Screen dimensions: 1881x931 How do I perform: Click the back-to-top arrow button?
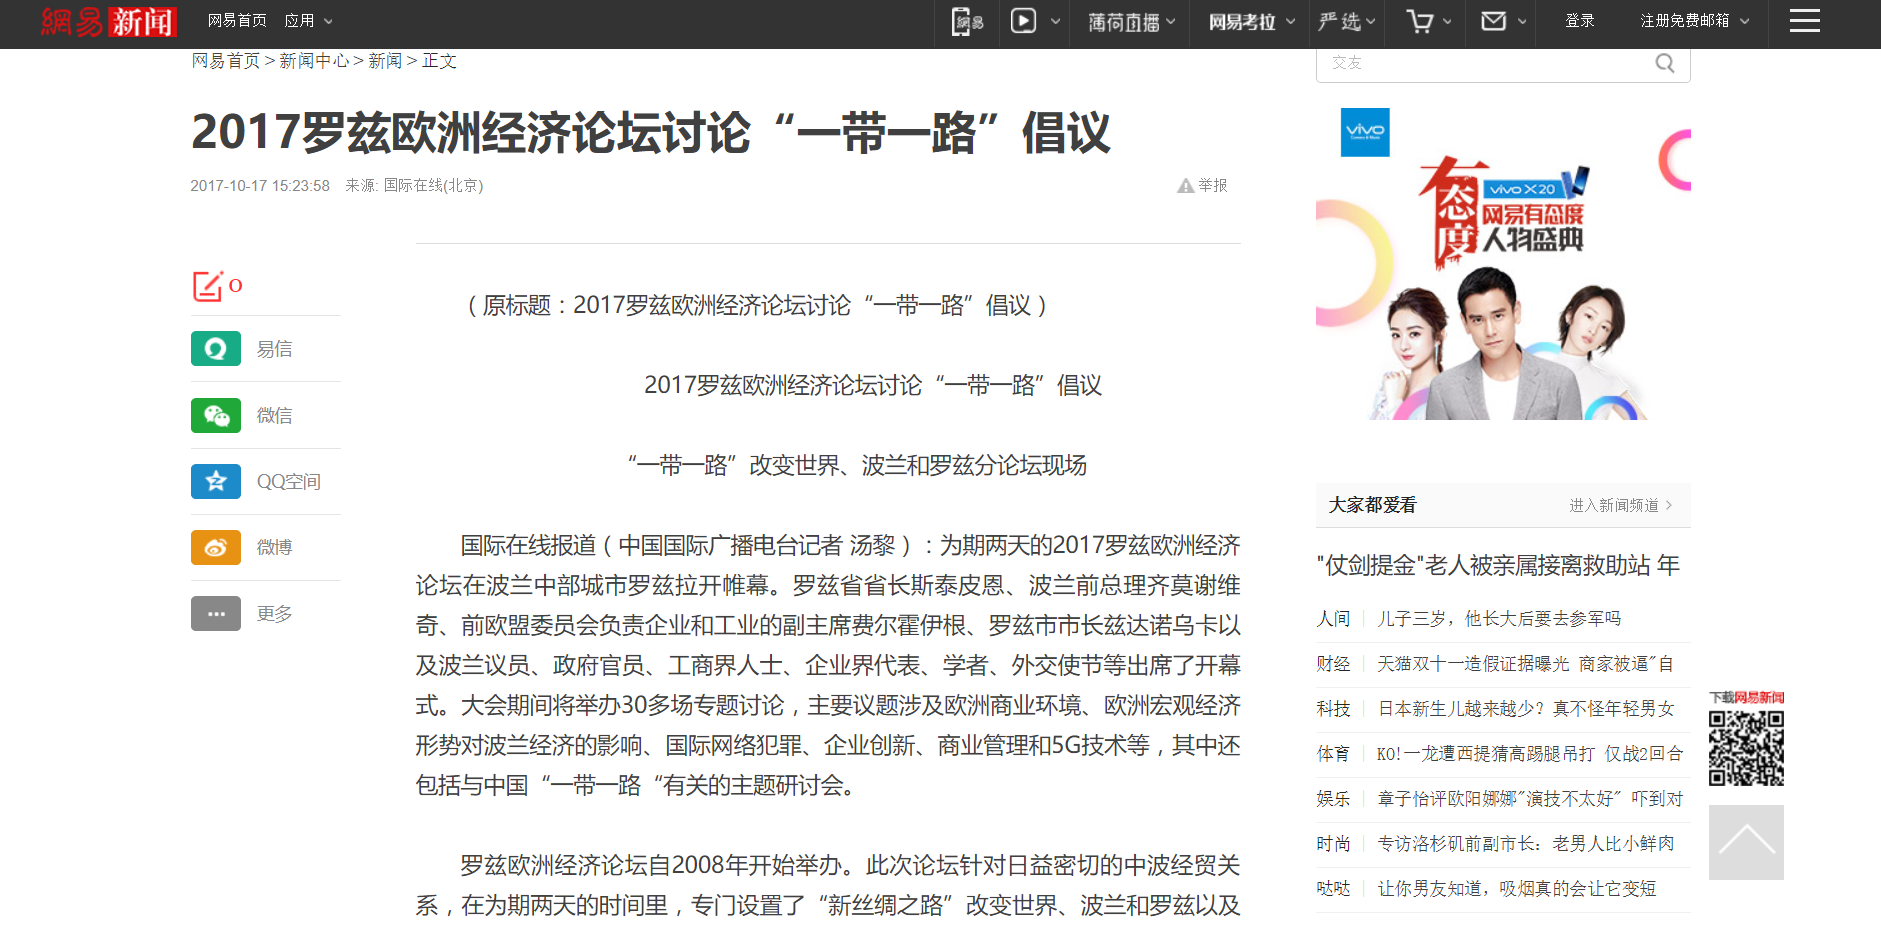1745,842
